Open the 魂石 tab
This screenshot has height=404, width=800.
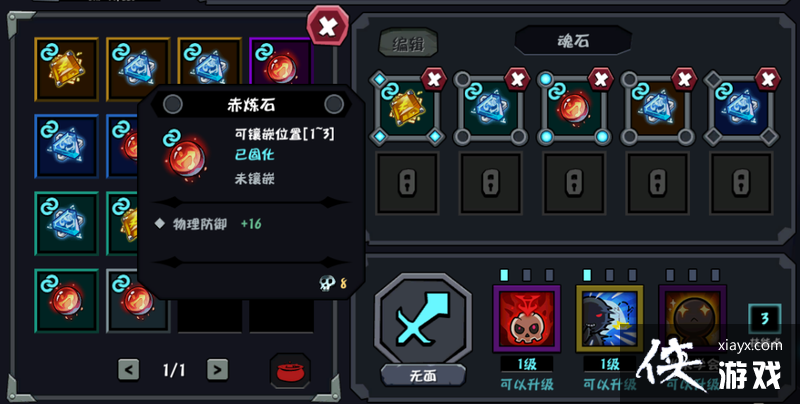click(573, 40)
